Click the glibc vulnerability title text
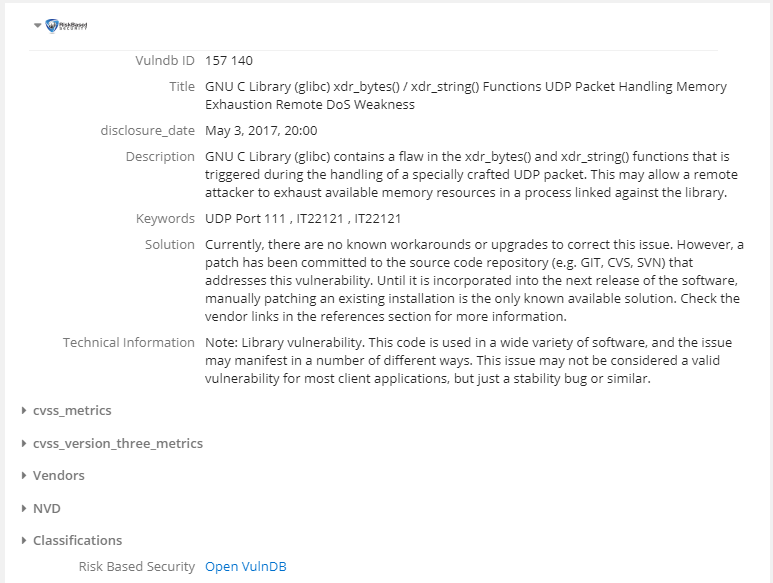 (x=465, y=95)
